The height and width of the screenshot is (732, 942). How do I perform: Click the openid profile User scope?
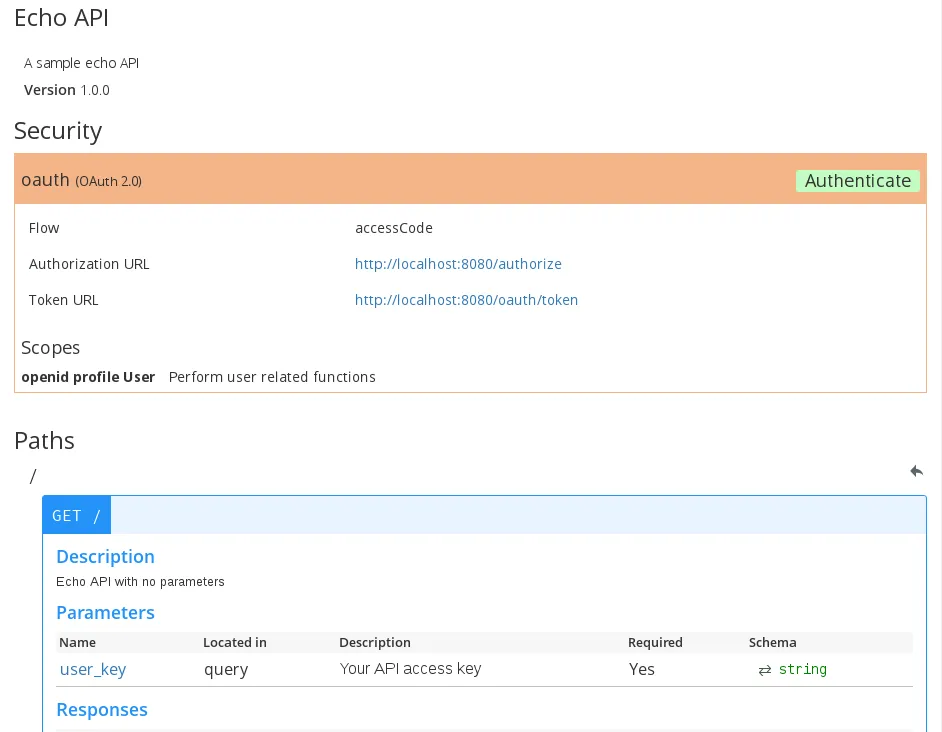tap(88, 377)
